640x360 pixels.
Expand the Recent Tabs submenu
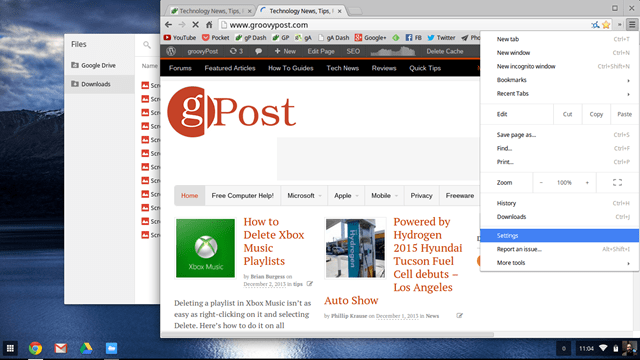(x=560, y=93)
